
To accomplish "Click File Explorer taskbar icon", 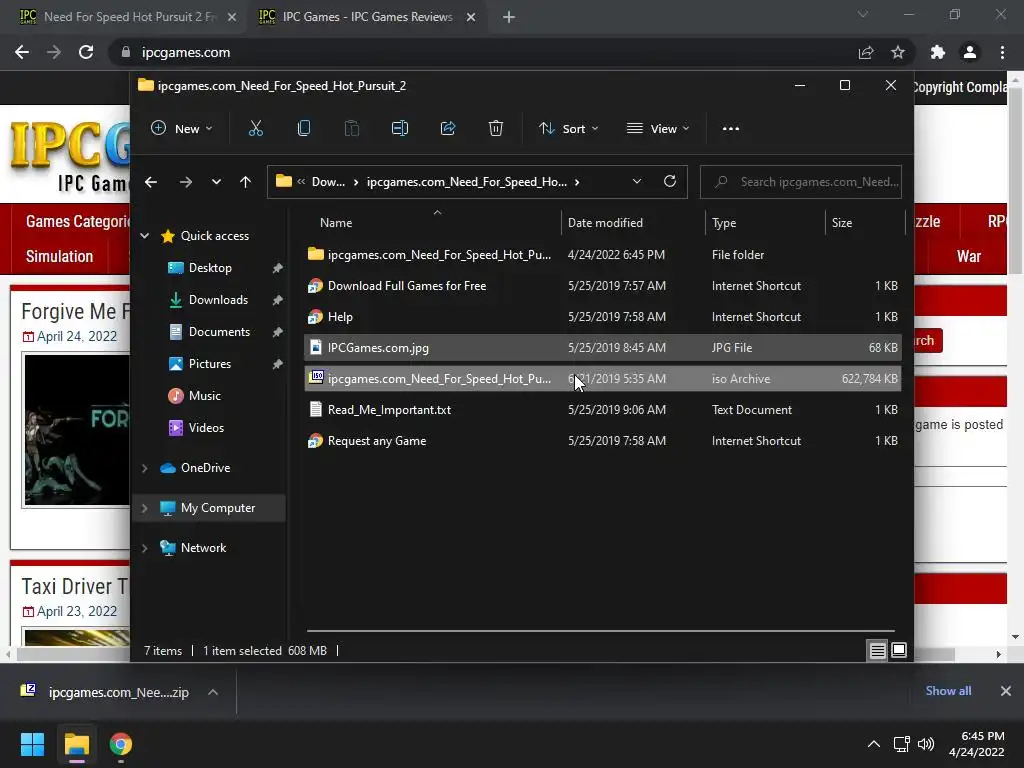I will coord(76,744).
